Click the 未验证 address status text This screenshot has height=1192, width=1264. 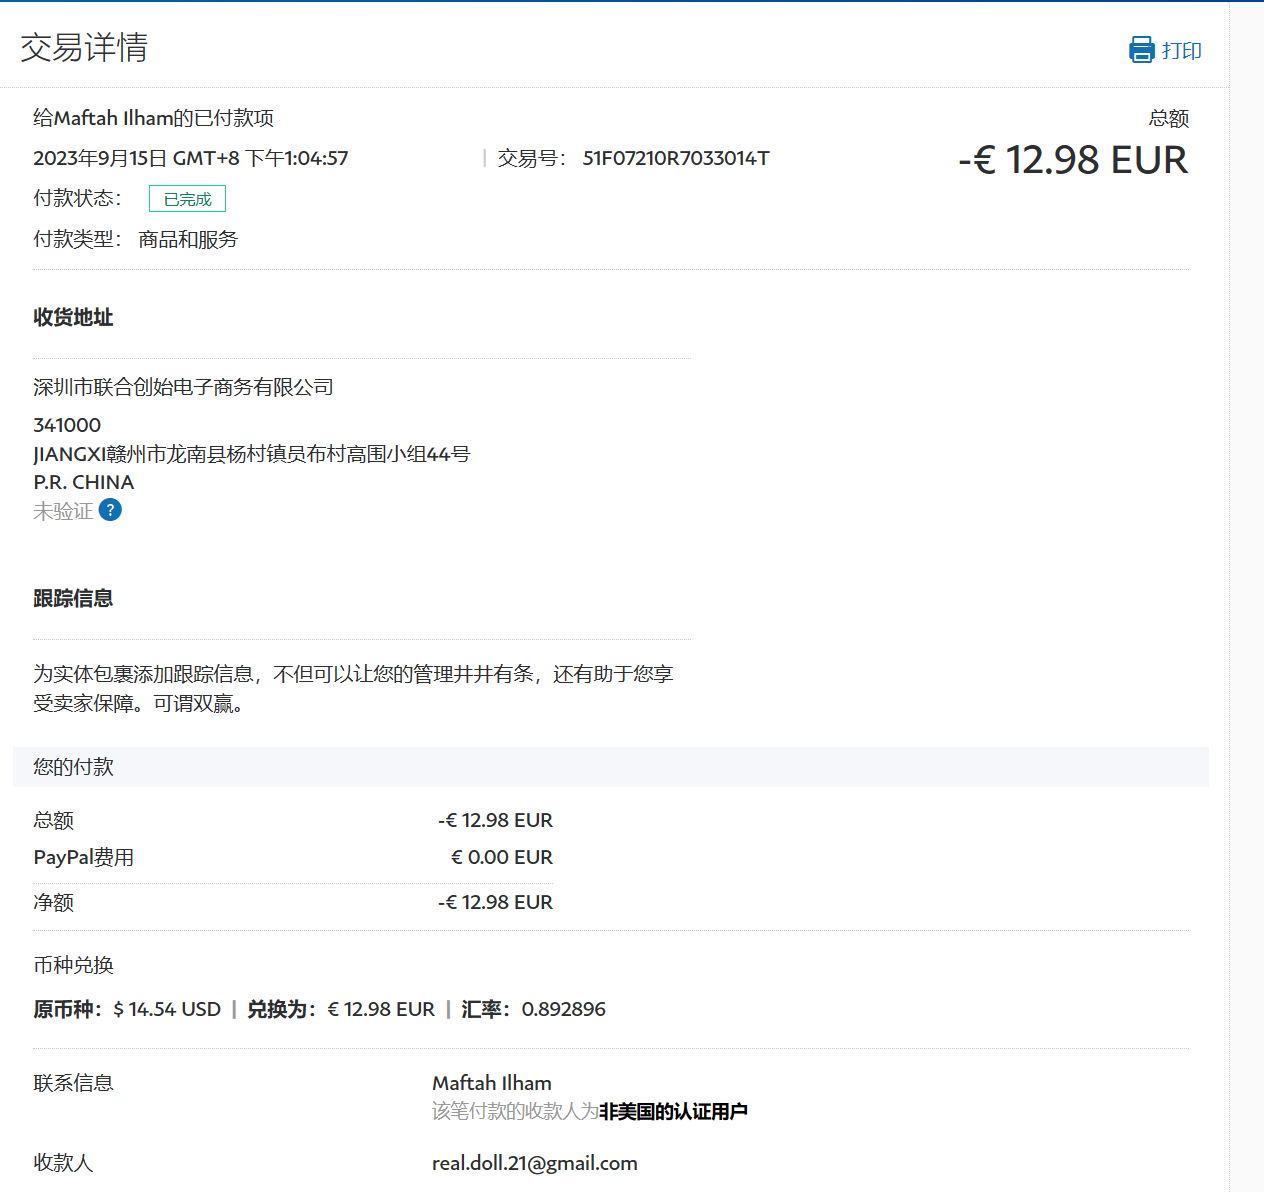tap(63, 511)
